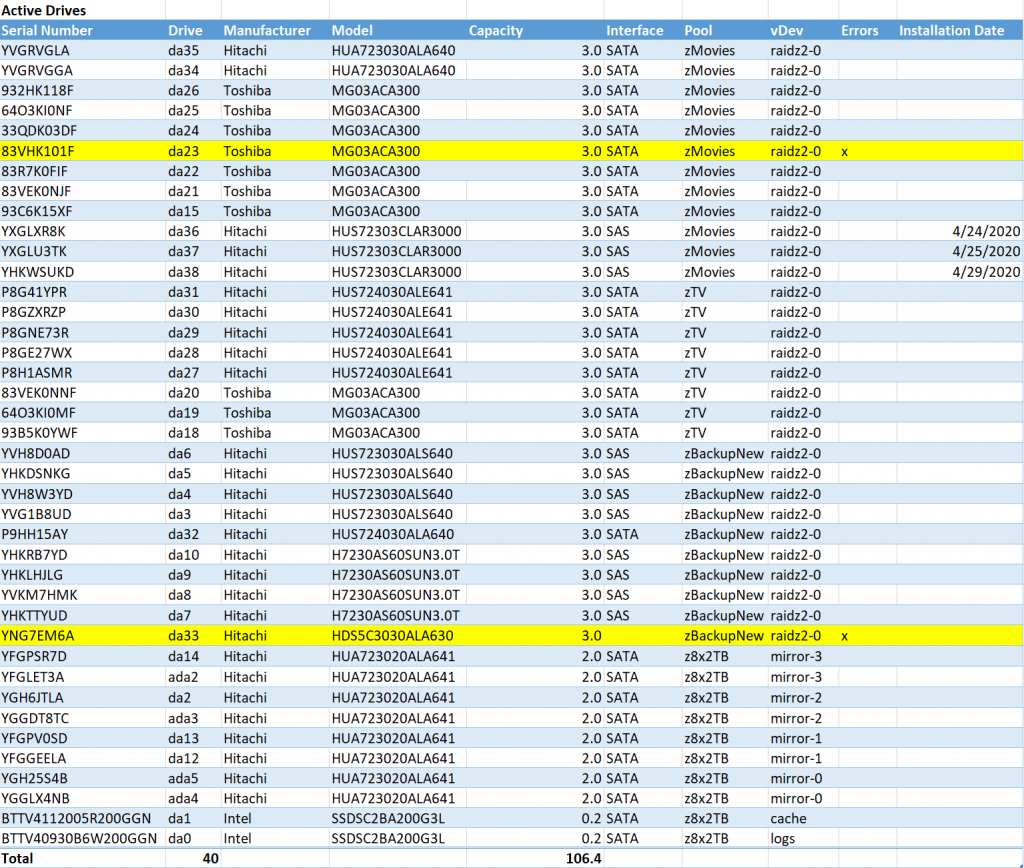Click drive cell ada3
This screenshot has height=868, width=1024.
click(183, 718)
